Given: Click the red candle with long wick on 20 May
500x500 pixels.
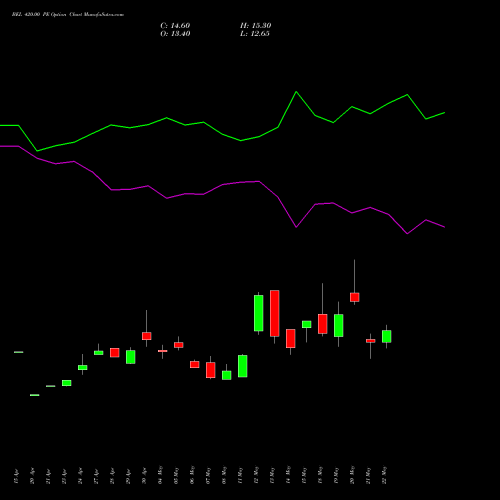Looking at the screenshot, I should (x=355, y=297).
